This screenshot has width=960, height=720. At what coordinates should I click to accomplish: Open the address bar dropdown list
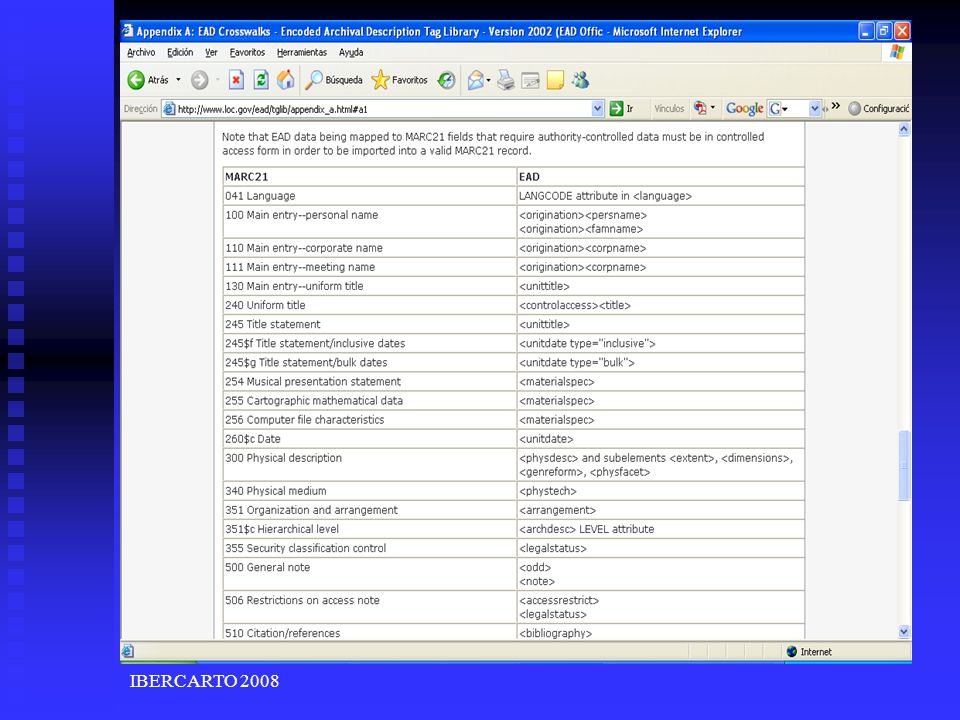pos(598,109)
